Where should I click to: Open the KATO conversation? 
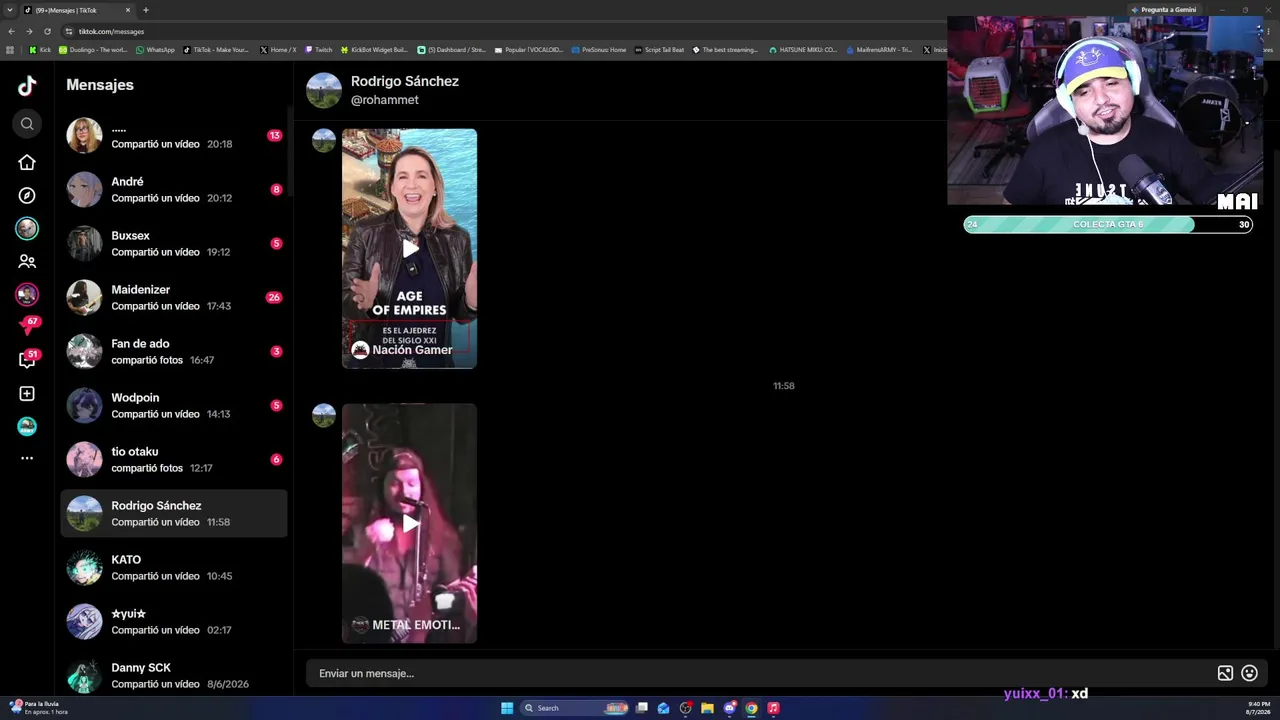coord(174,567)
